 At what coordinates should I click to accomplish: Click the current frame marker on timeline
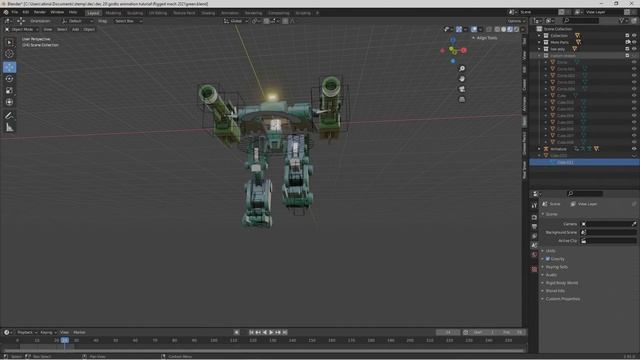click(x=65, y=340)
